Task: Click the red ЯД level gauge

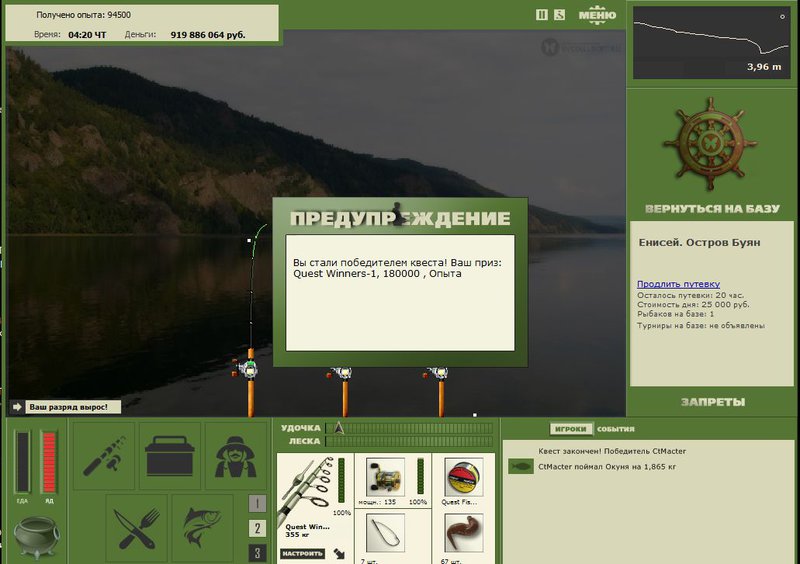Action: 49,462
